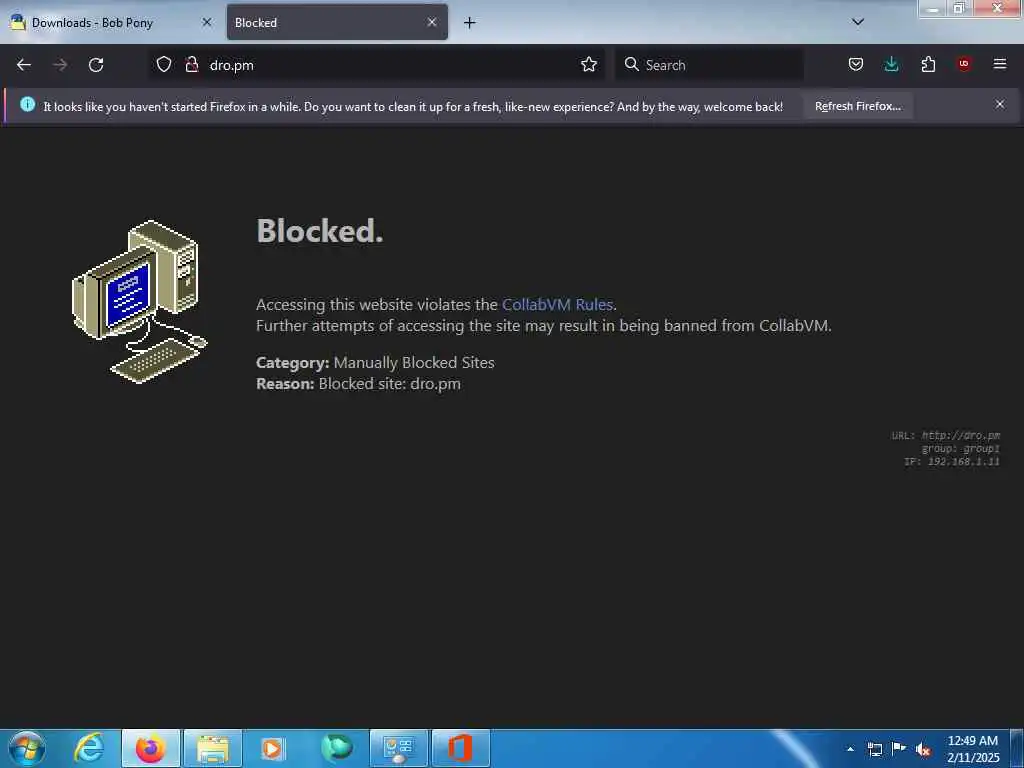The image size is (1024, 768).
Task: Open the CollabVM Rules link
Action: [557, 304]
